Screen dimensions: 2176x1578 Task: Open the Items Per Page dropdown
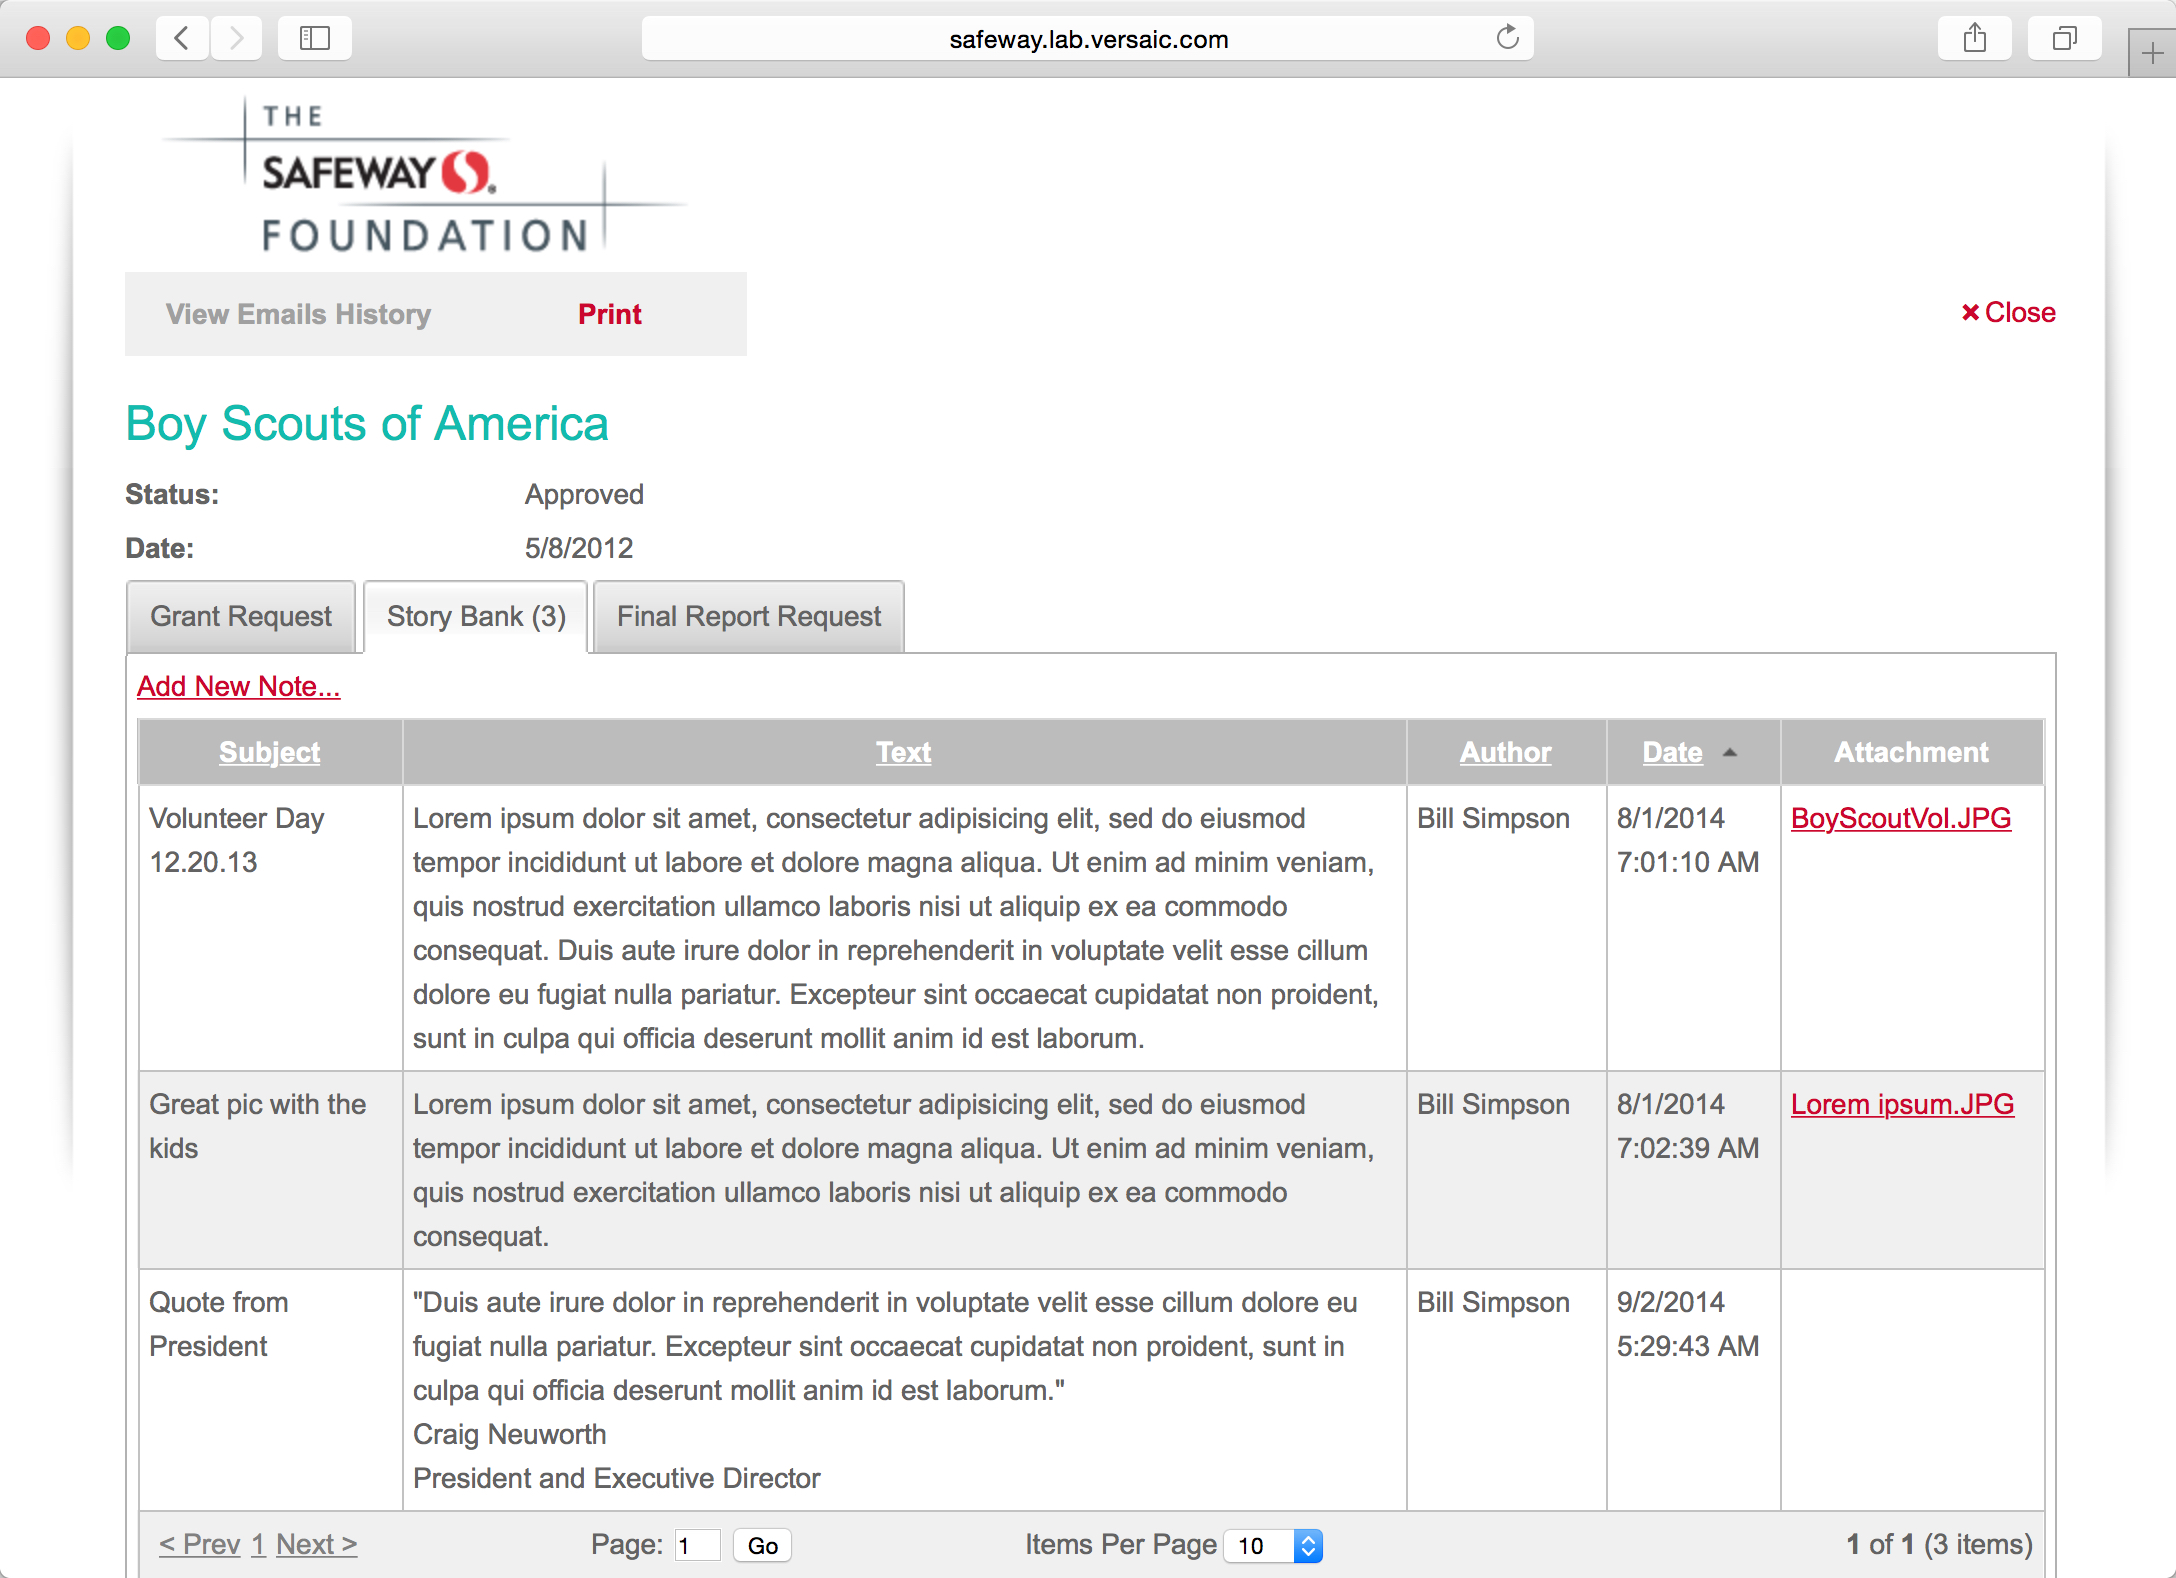click(x=1273, y=1545)
